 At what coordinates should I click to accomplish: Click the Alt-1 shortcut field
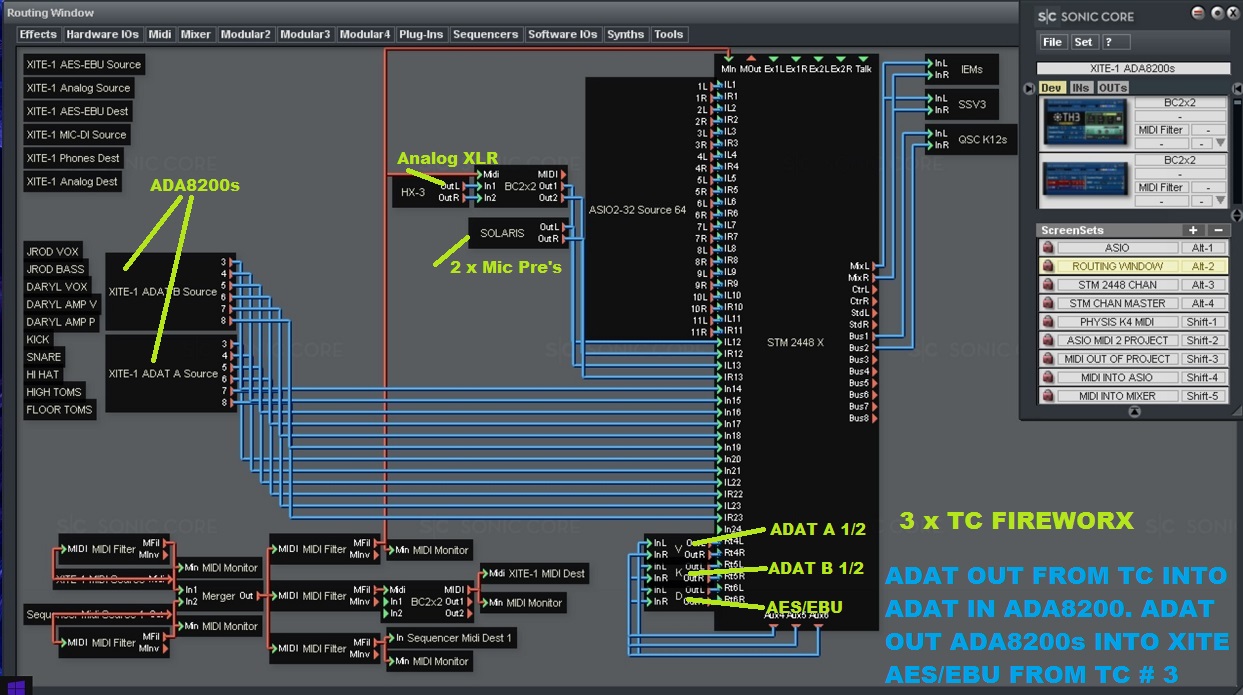tap(1202, 248)
